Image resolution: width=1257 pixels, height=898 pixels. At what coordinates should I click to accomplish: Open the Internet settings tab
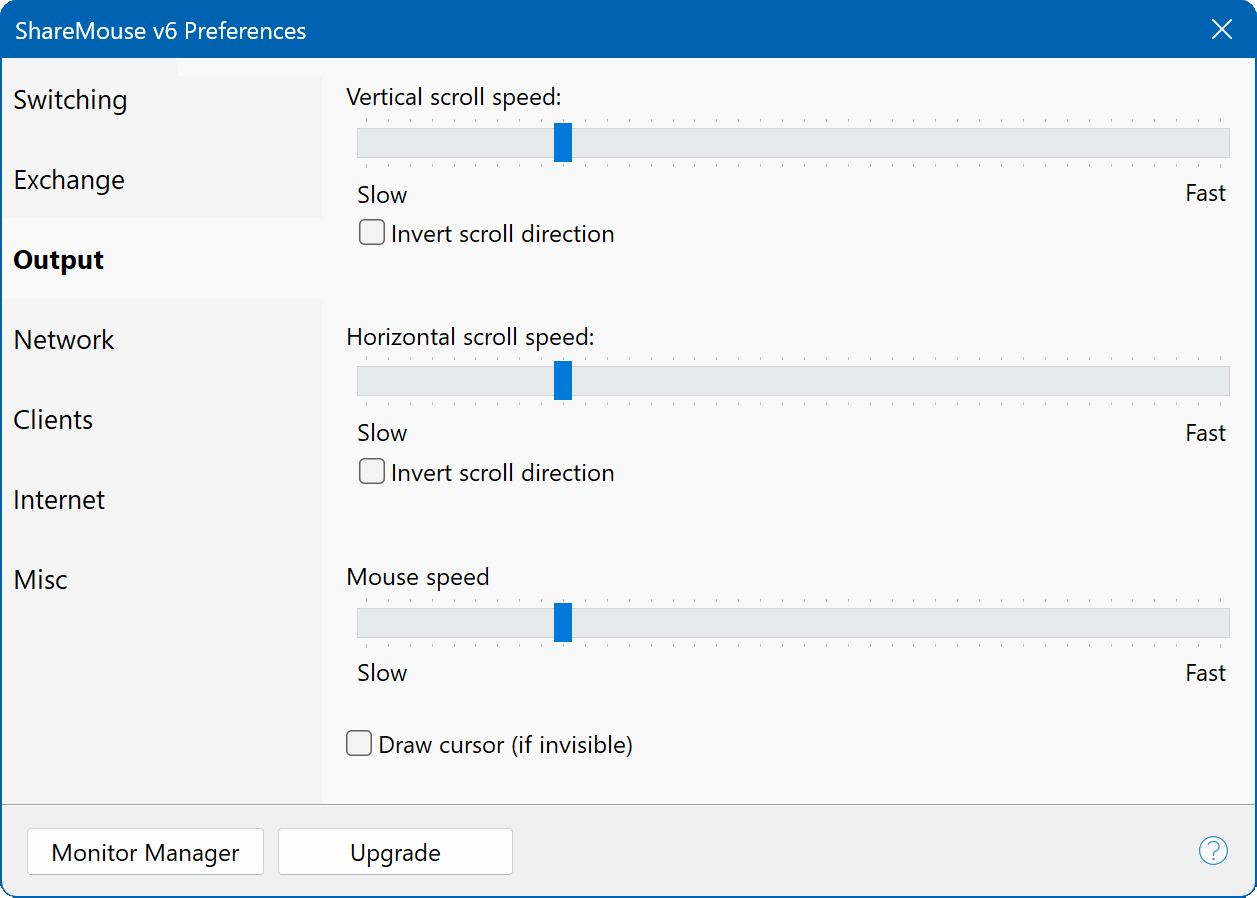[x=162, y=500]
